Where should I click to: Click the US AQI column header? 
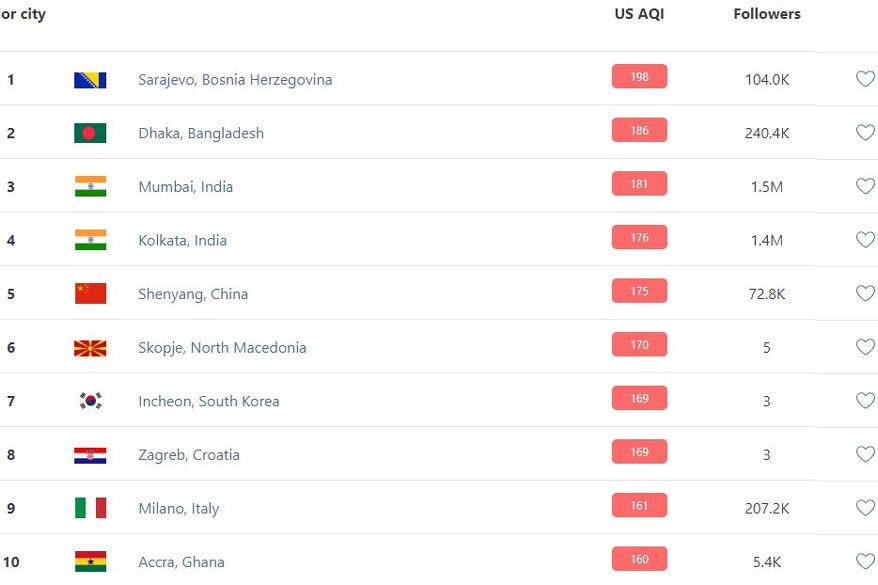coord(639,13)
